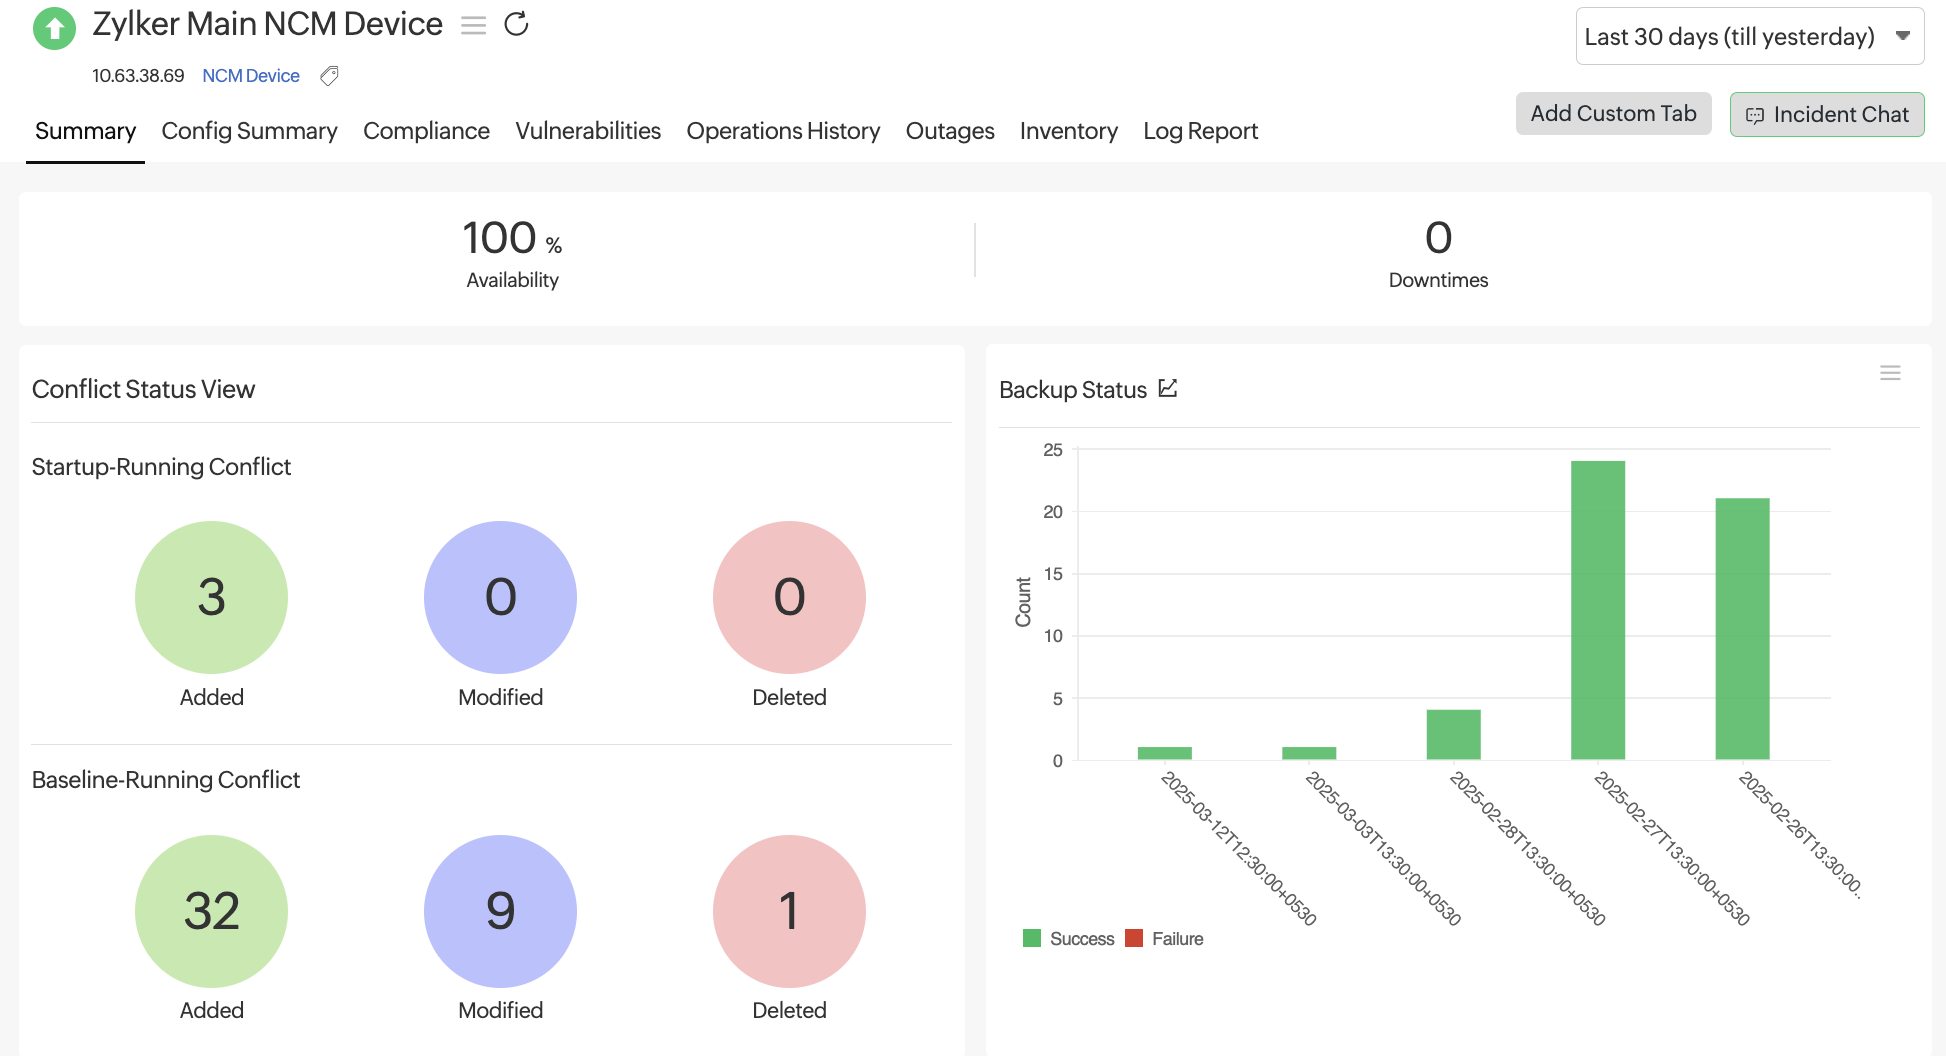Click the Baseline-Running Added circle showing 32
1946x1056 pixels.
[x=211, y=911]
